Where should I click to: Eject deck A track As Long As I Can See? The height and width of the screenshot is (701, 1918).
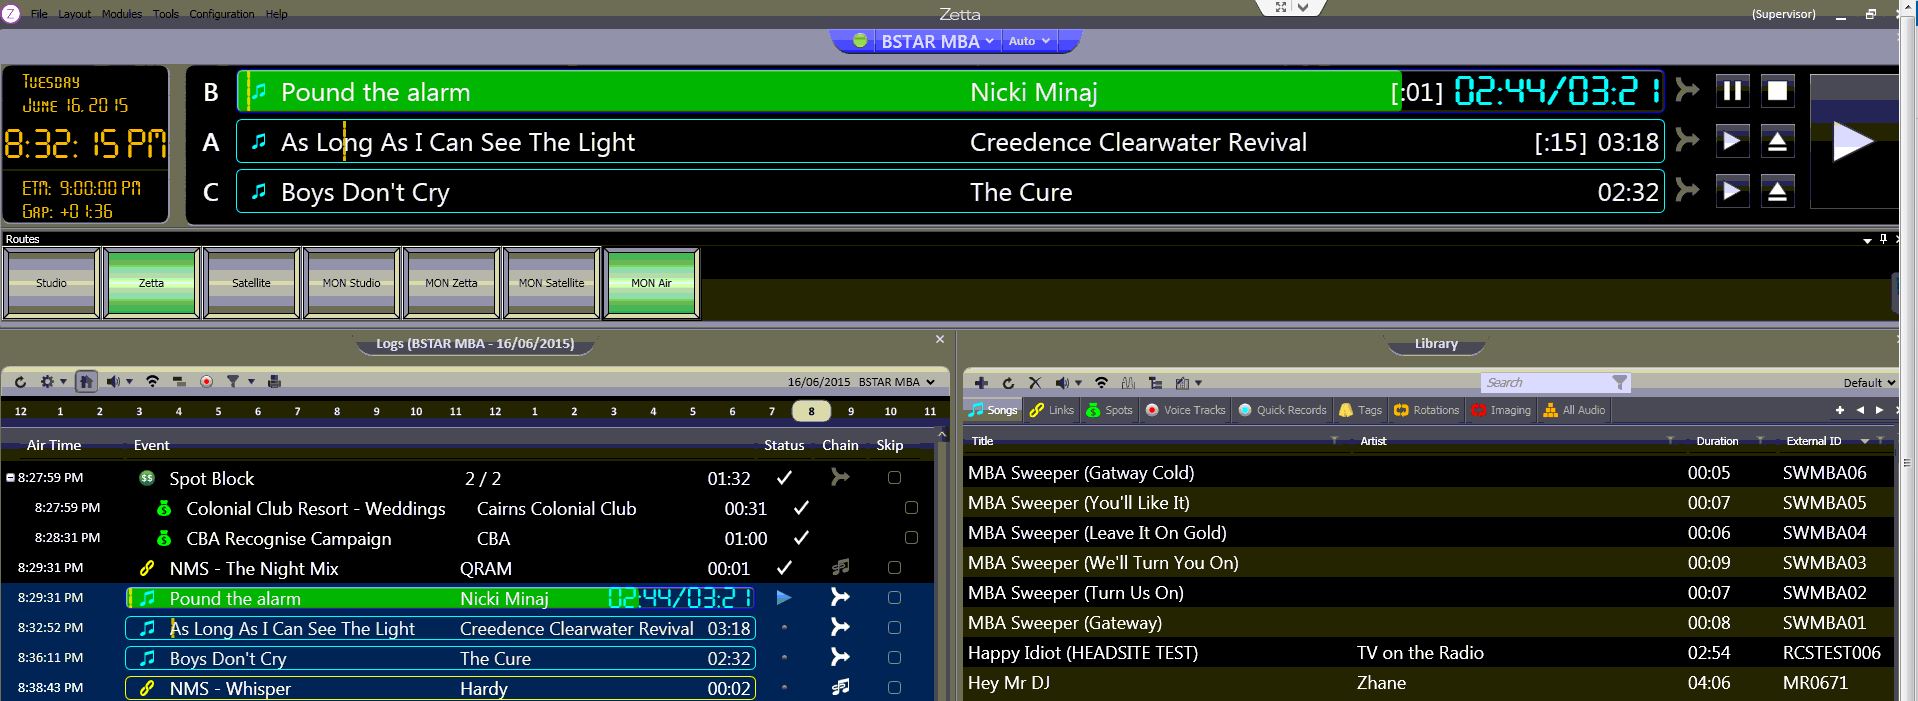tap(1777, 142)
